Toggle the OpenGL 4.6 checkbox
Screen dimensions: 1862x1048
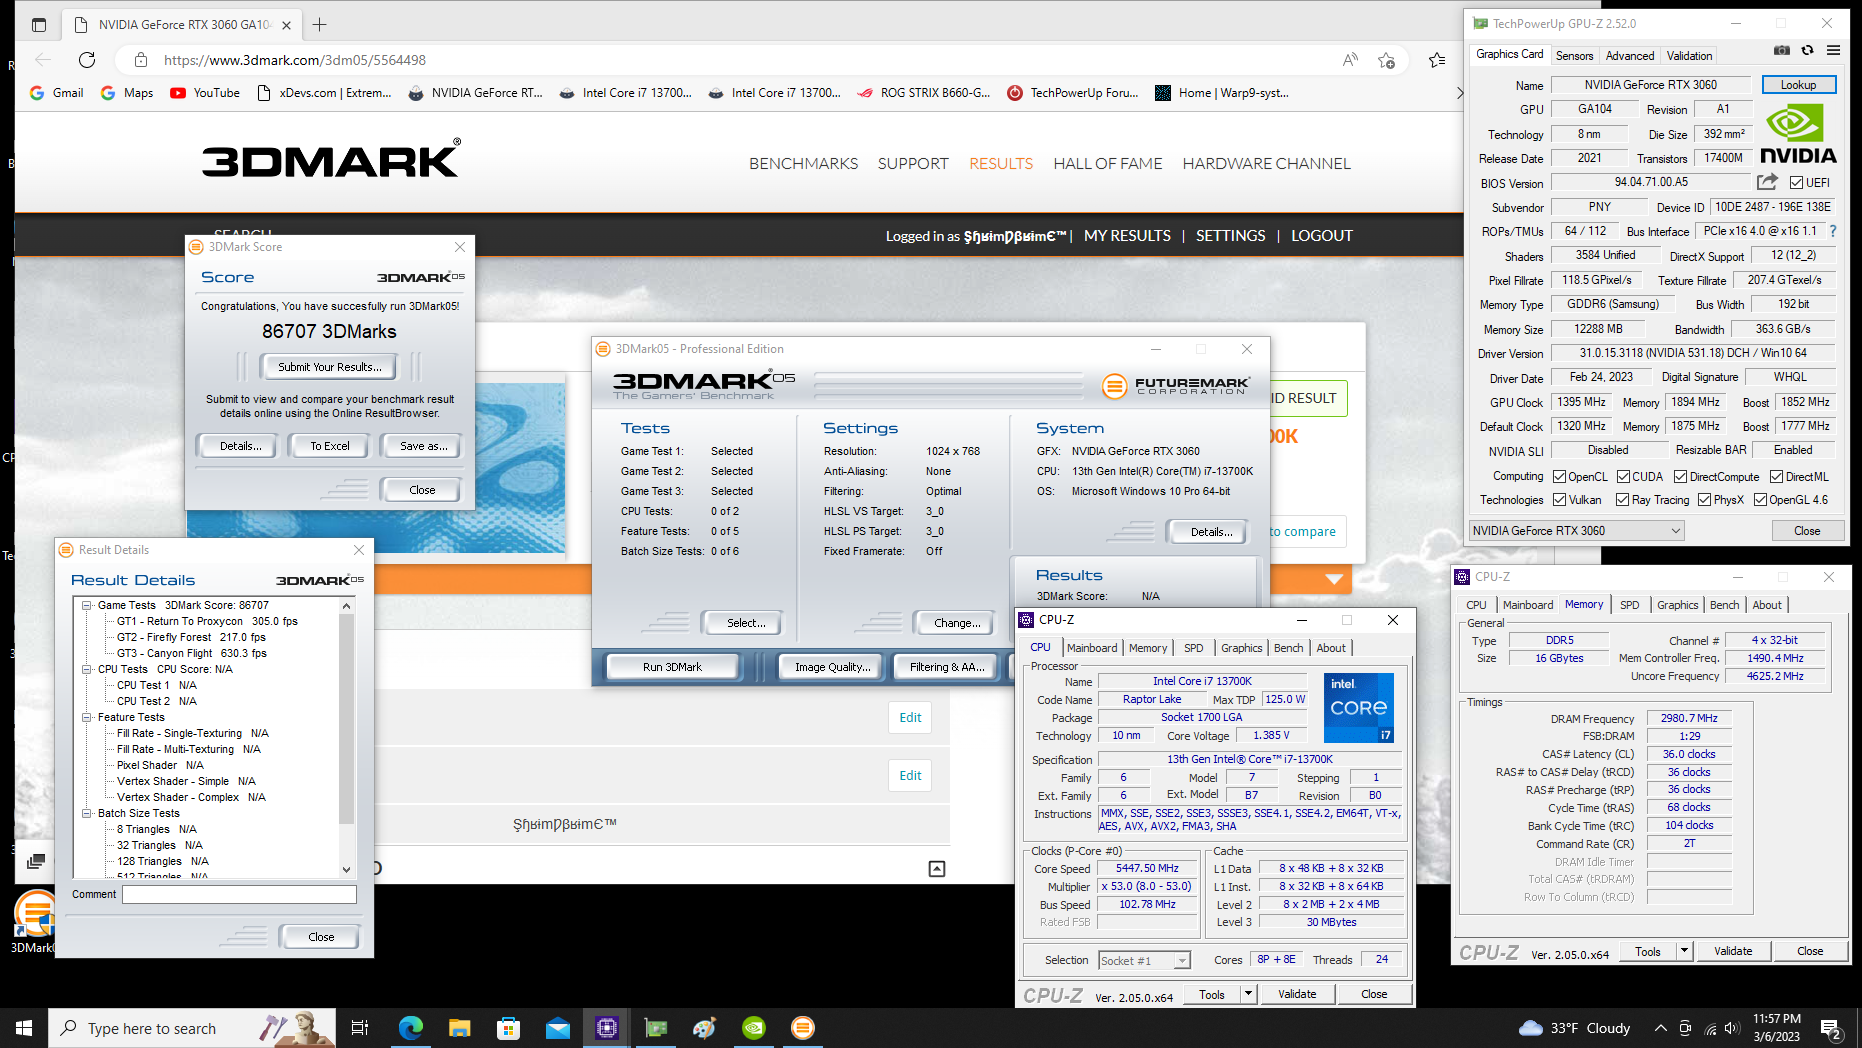pyautogui.click(x=1760, y=500)
